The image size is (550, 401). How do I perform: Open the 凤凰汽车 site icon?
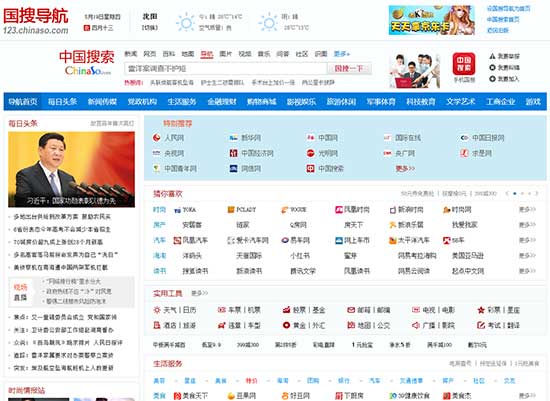tap(177, 240)
